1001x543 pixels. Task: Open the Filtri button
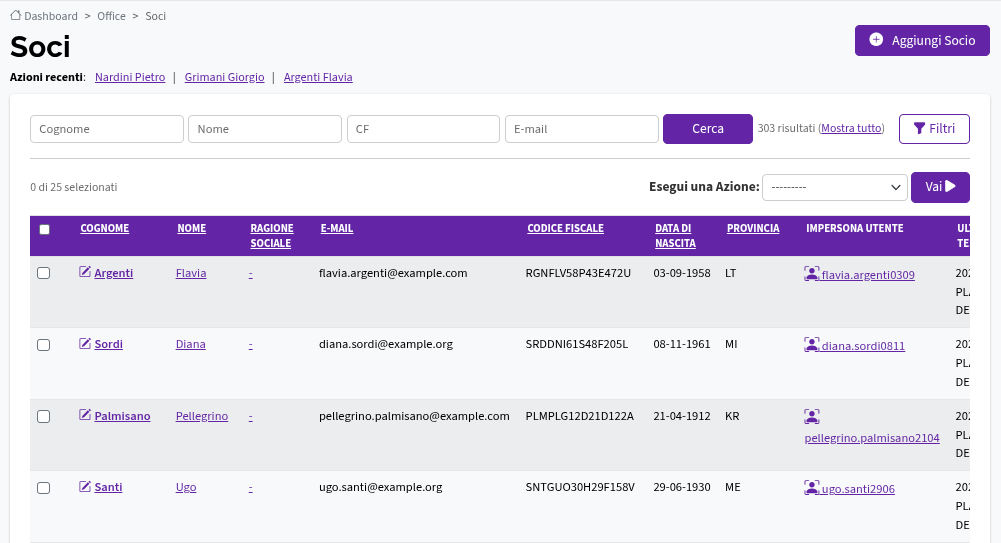pos(935,129)
